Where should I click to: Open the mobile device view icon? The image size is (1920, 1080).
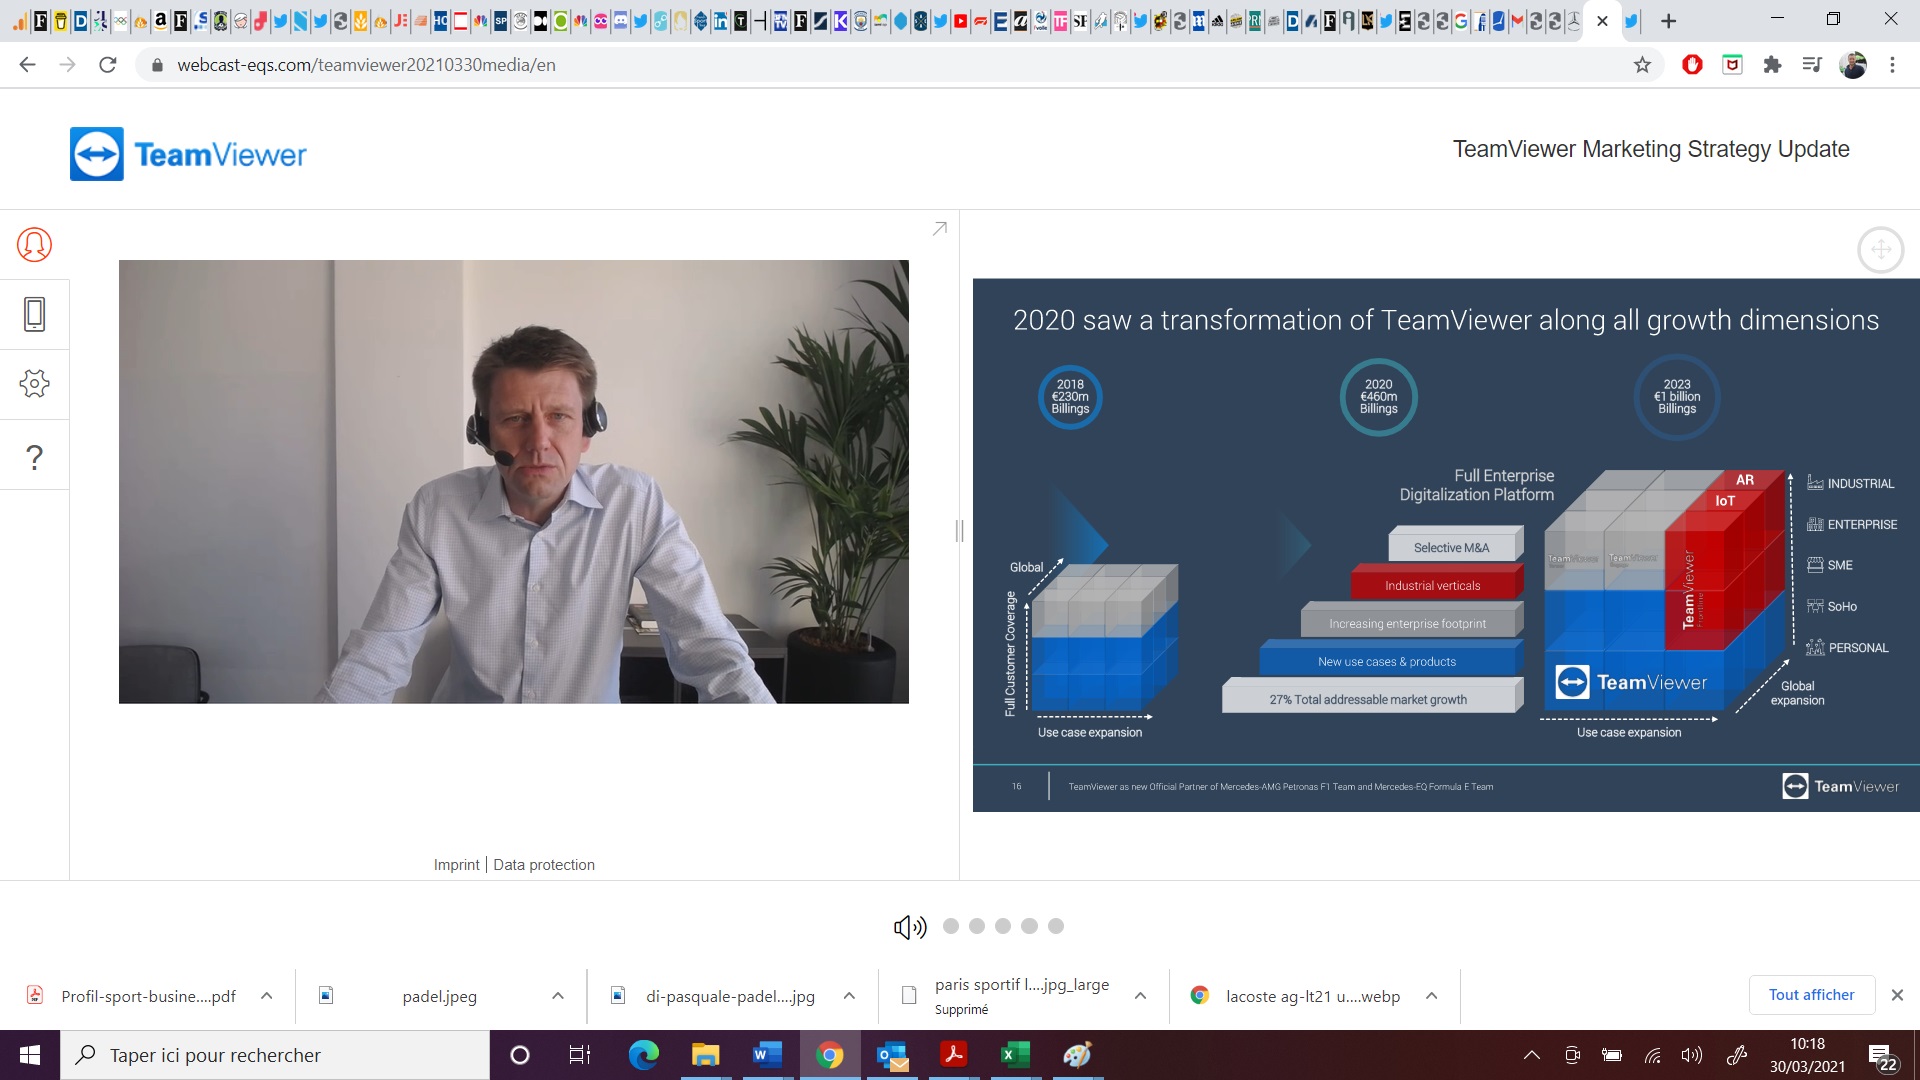(34, 314)
